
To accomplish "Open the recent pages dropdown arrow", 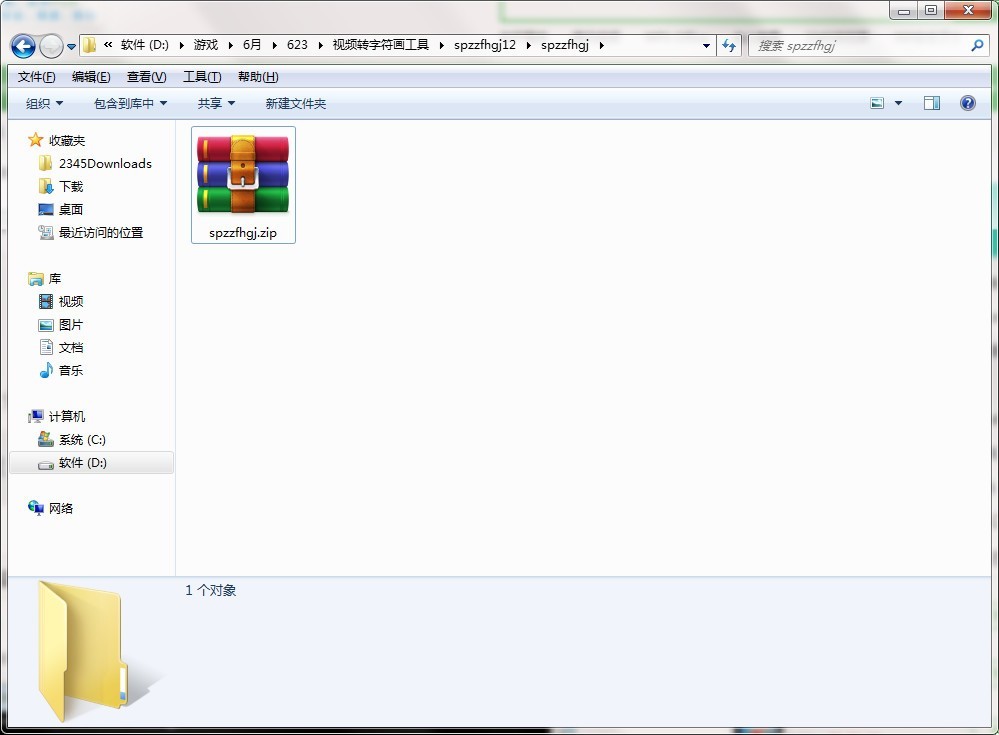I will pos(71,46).
